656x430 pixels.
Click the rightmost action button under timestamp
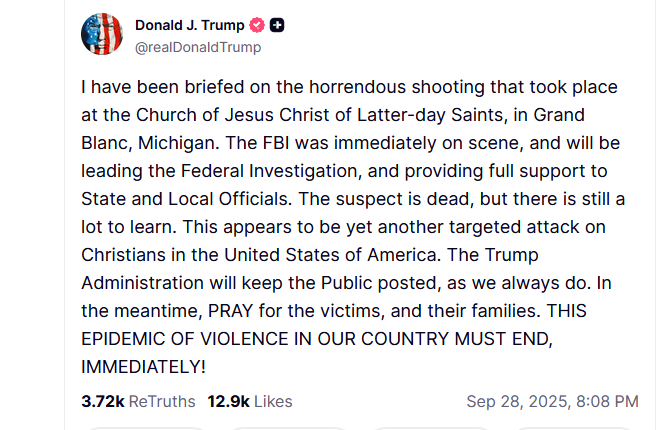coord(573,428)
